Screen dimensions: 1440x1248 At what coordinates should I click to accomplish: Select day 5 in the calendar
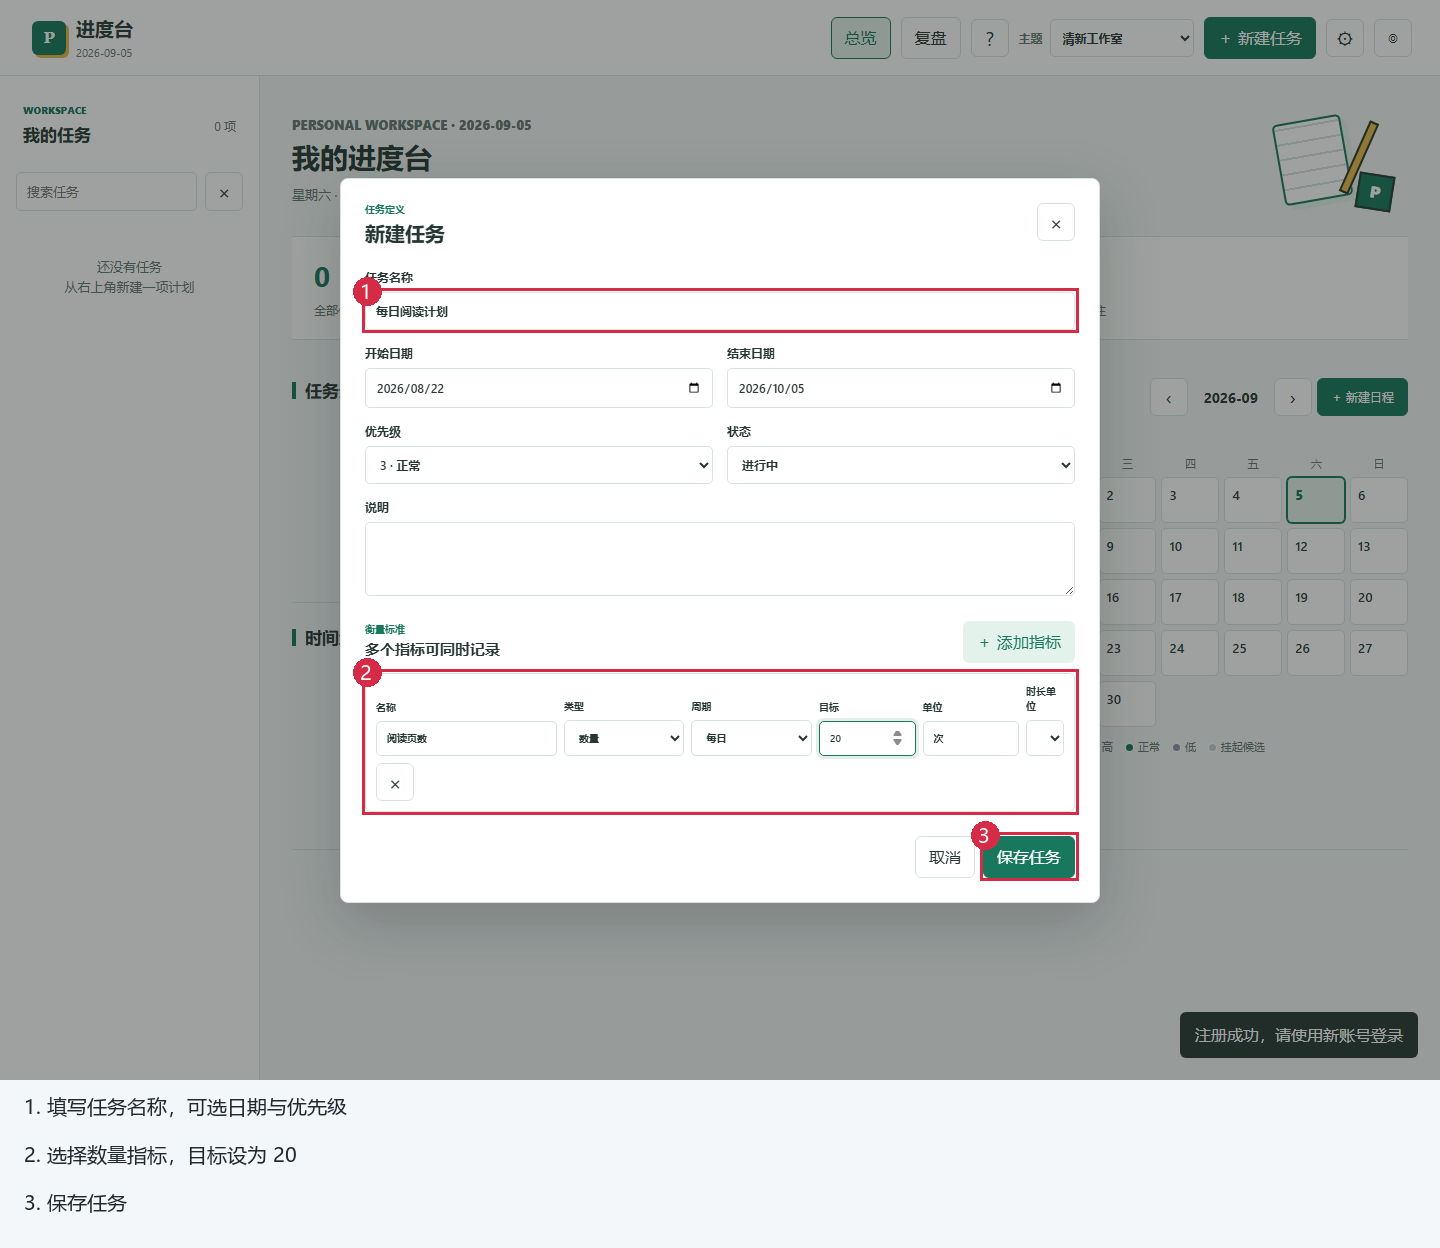coord(1316,500)
